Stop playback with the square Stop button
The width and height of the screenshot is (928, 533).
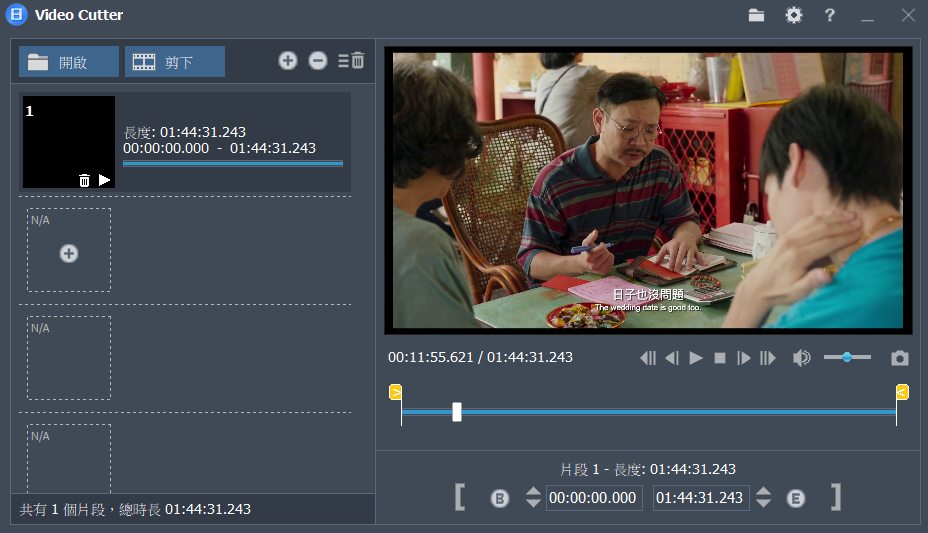pos(720,358)
